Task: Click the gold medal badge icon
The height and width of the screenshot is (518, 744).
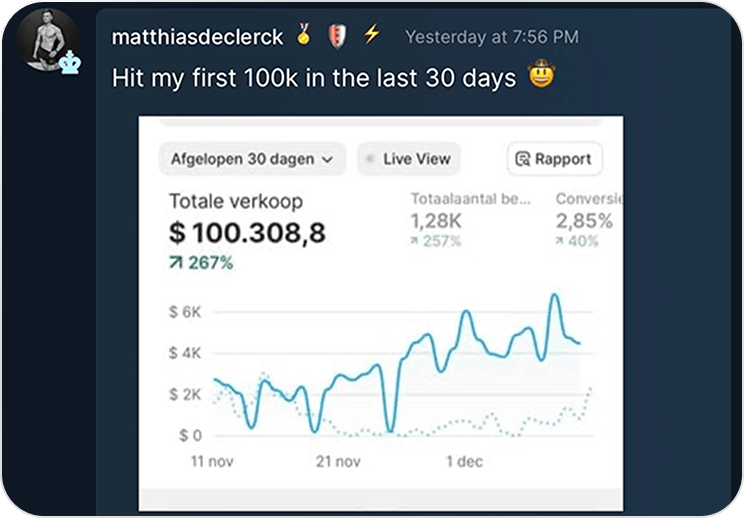Action: point(304,36)
